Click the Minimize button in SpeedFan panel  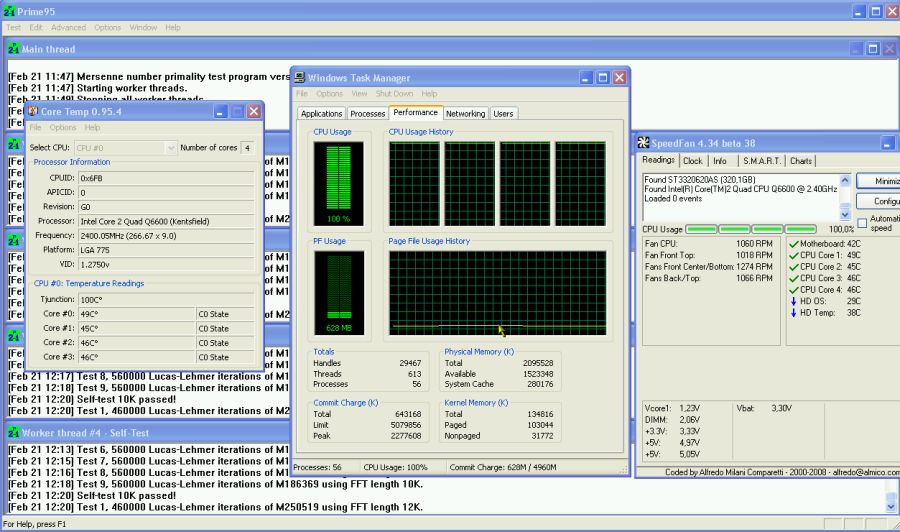pyautogui.click(x=878, y=181)
